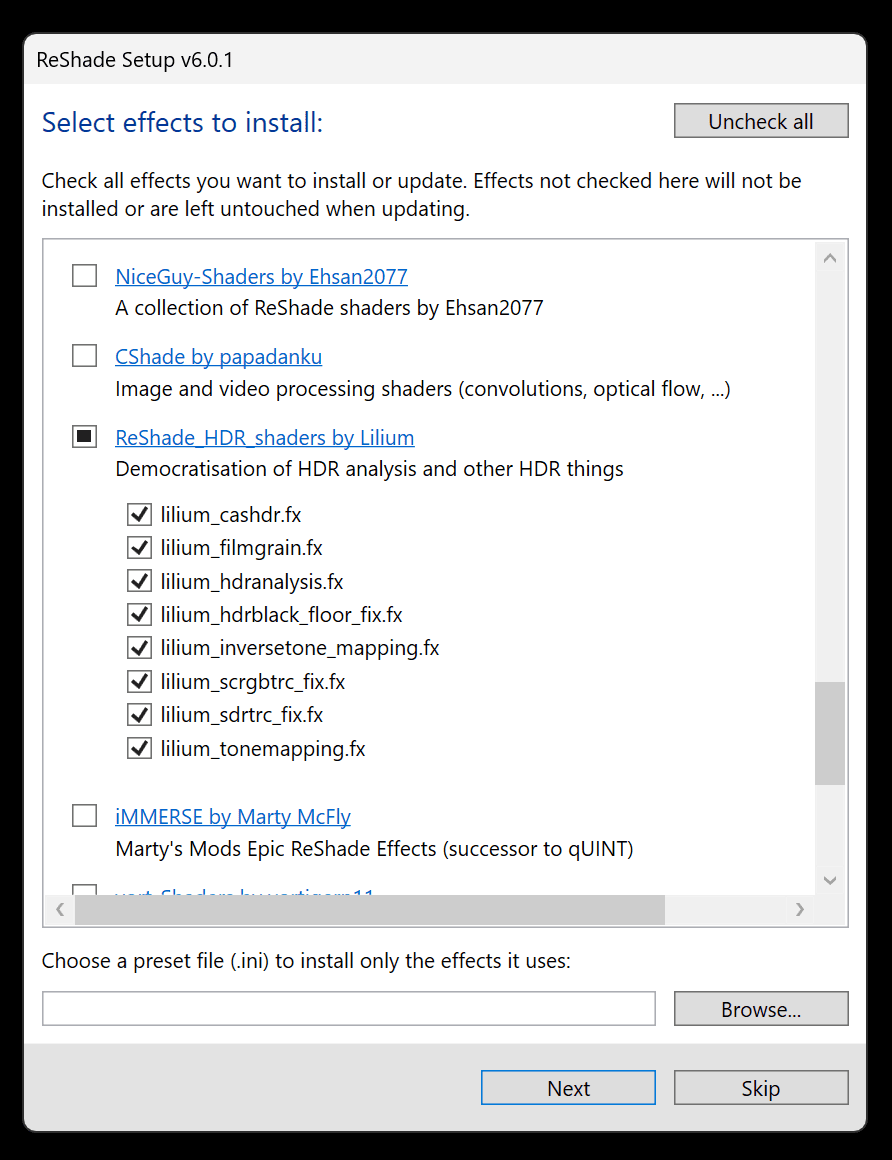Deselect lilium_hdranalysis.fx checkbox
This screenshot has width=892, height=1160.
pyautogui.click(x=139, y=581)
